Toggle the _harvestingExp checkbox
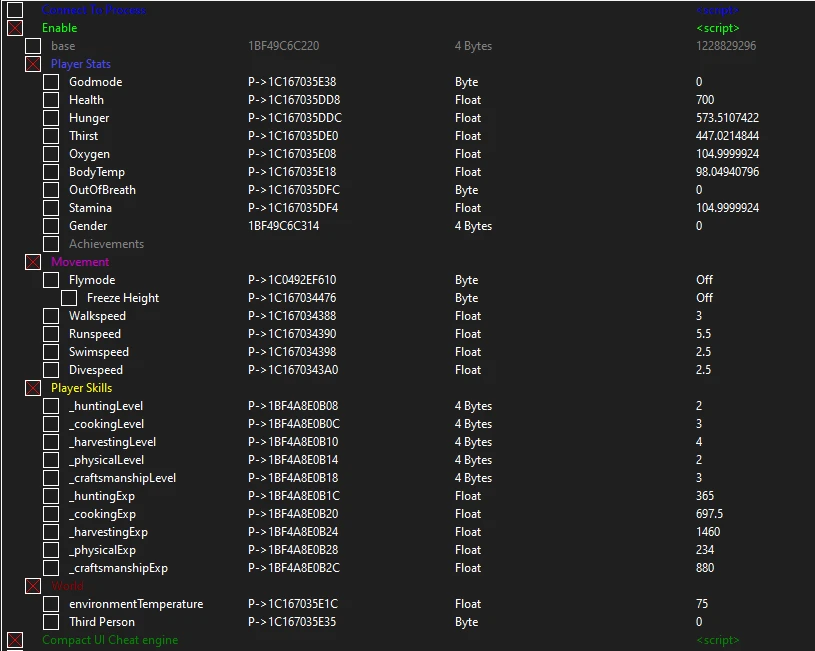The image size is (815, 651). pos(51,532)
